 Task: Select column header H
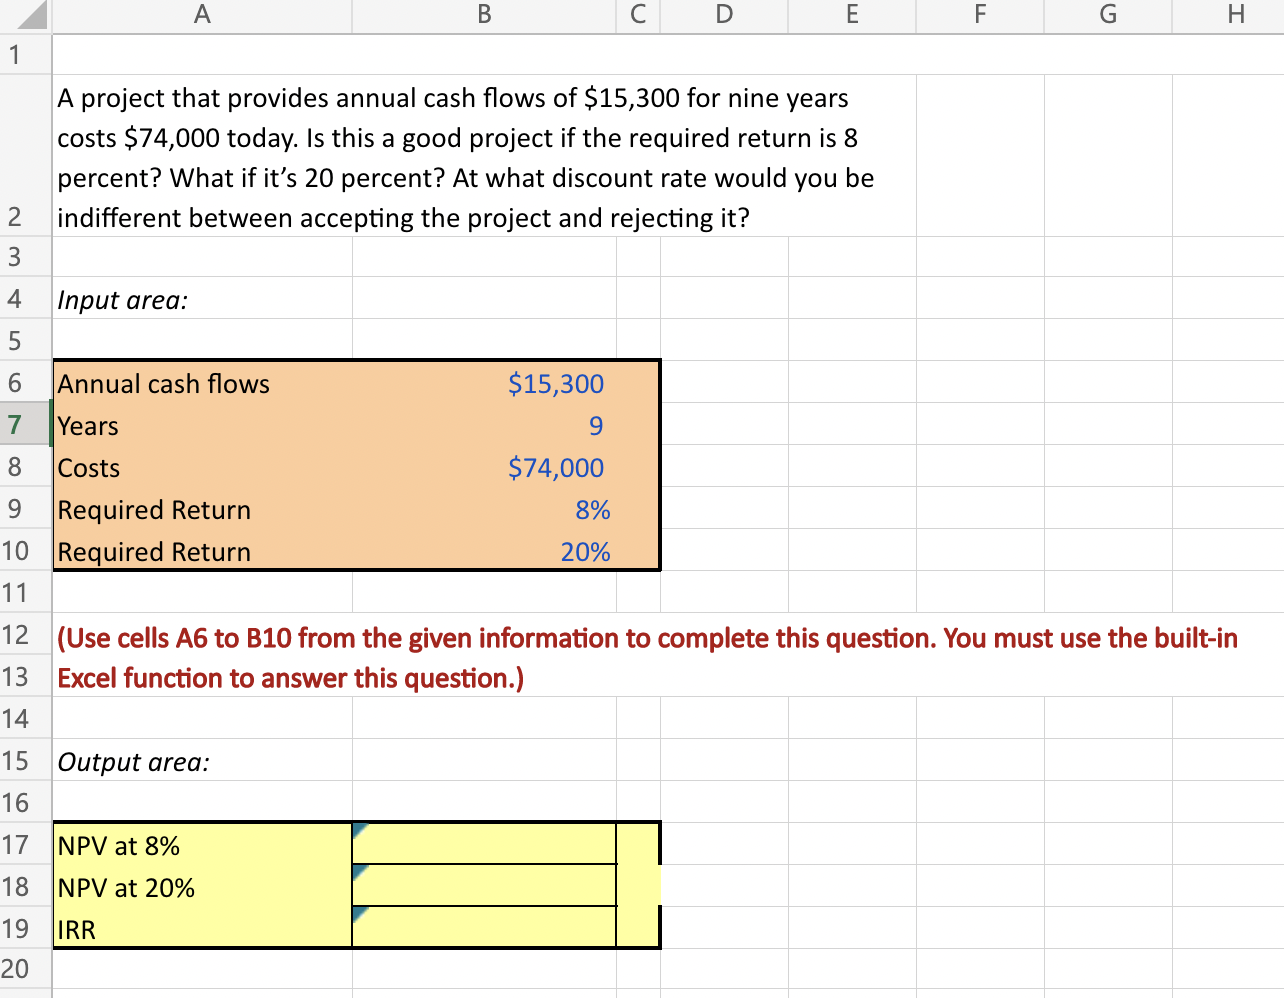point(1235,14)
